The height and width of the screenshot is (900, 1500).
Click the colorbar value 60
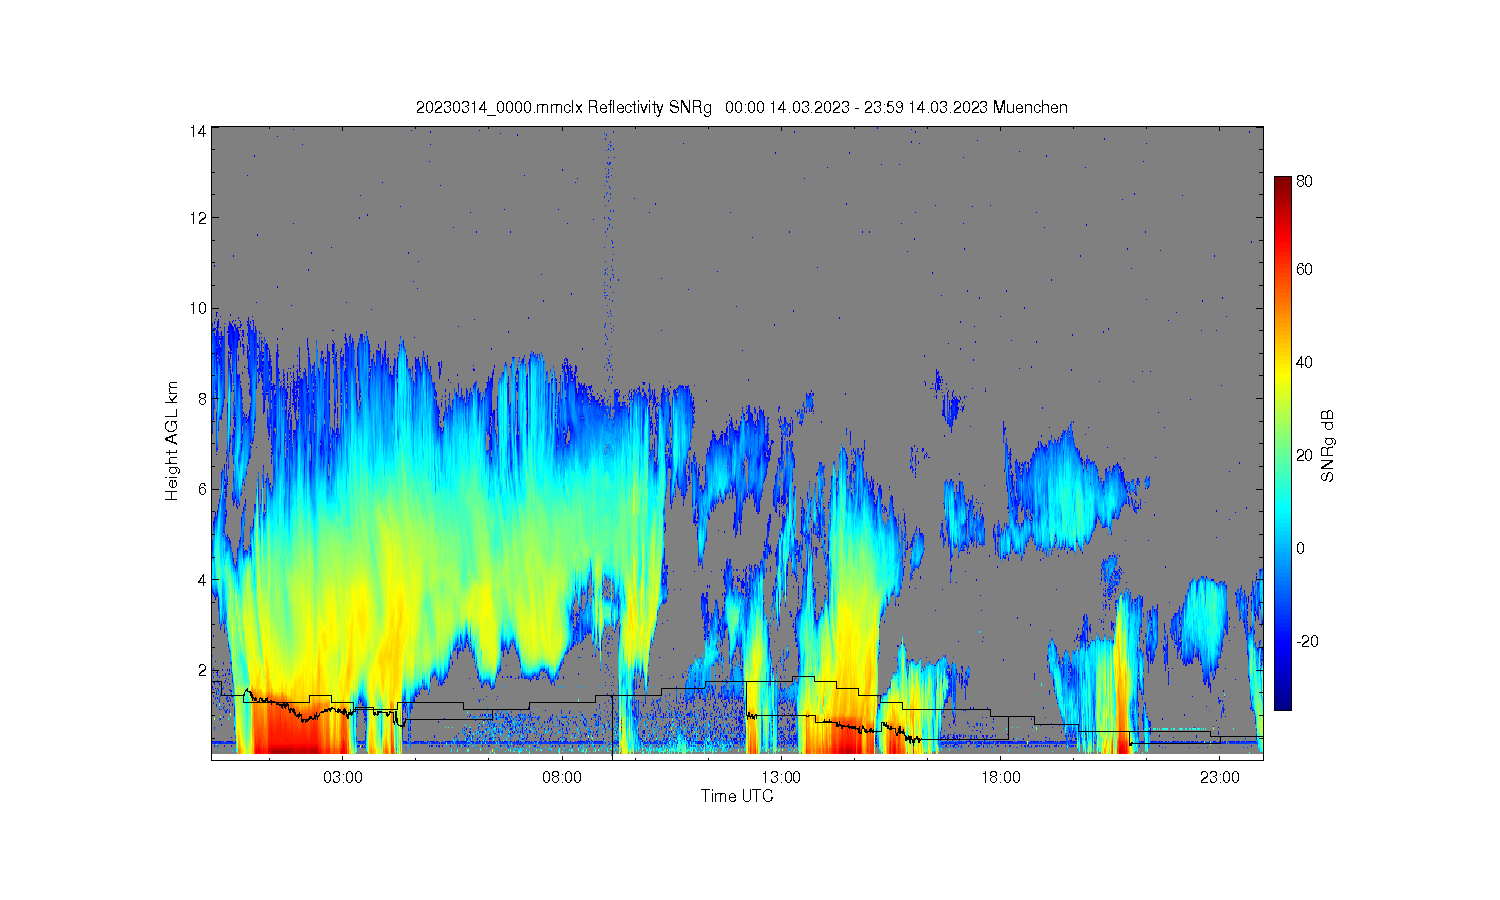pyautogui.click(x=1304, y=269)
